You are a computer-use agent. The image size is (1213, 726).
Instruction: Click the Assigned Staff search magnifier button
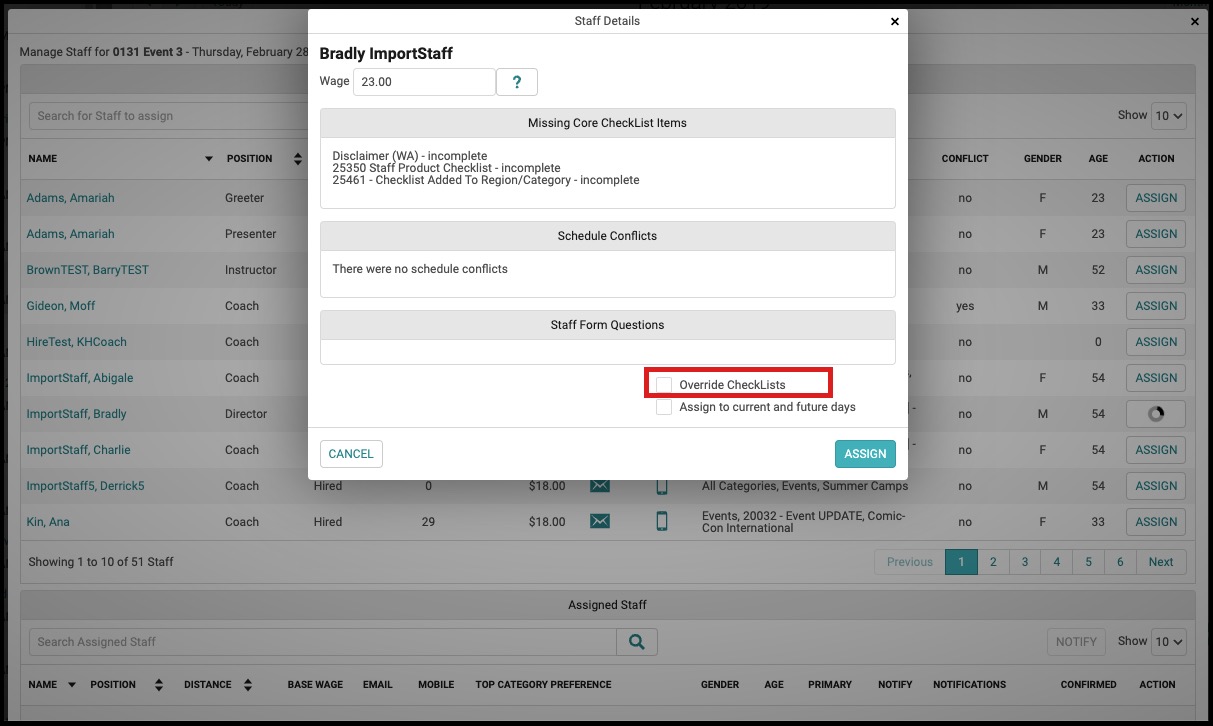[x=637, y=642]
